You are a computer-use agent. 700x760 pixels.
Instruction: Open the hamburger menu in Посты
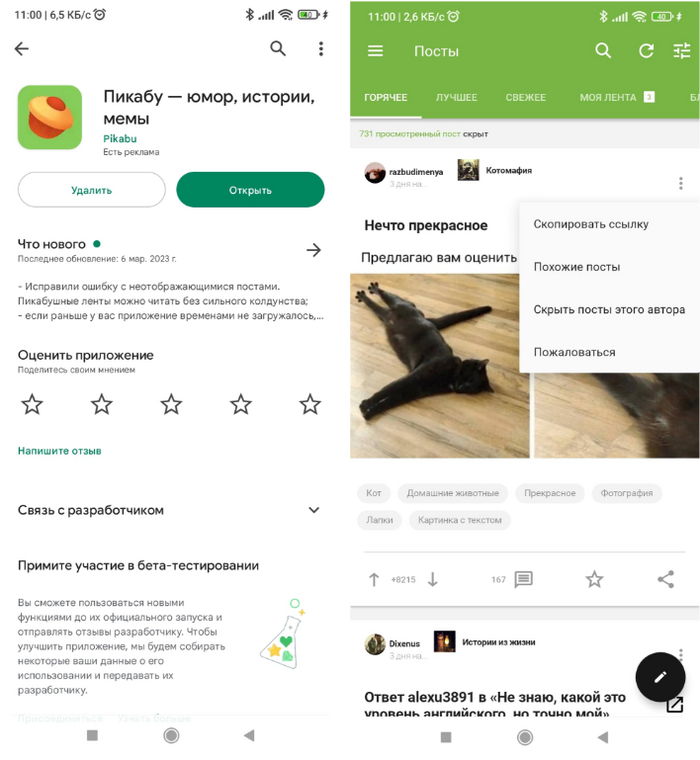(x=375, y=50)
